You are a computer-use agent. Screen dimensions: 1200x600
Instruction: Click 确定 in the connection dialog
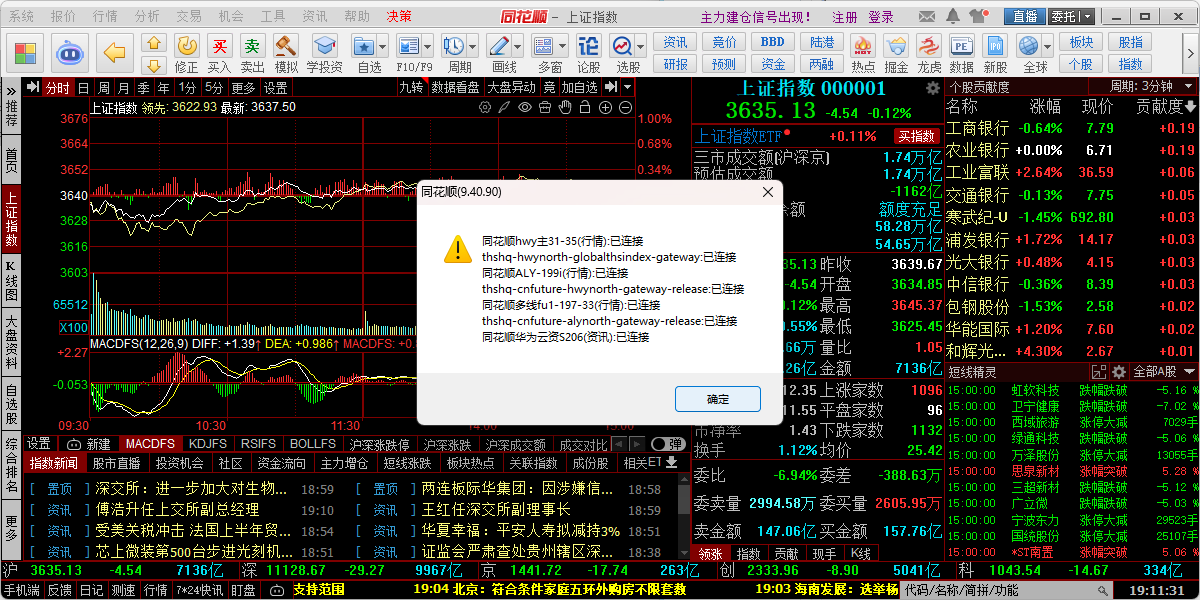tap(718, 399)
